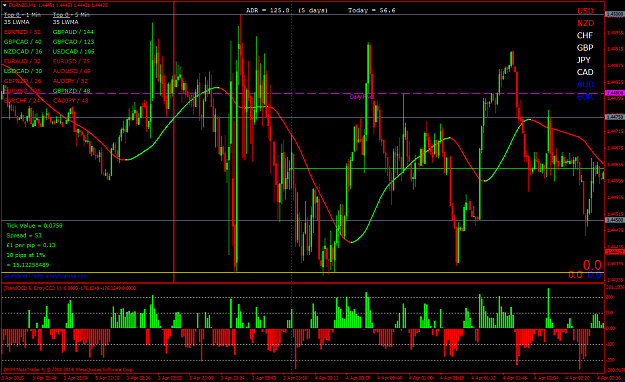This screenshot has width=625, height=382.
Task: Click the 'EURAUD / 32' row
Action: 22,61
